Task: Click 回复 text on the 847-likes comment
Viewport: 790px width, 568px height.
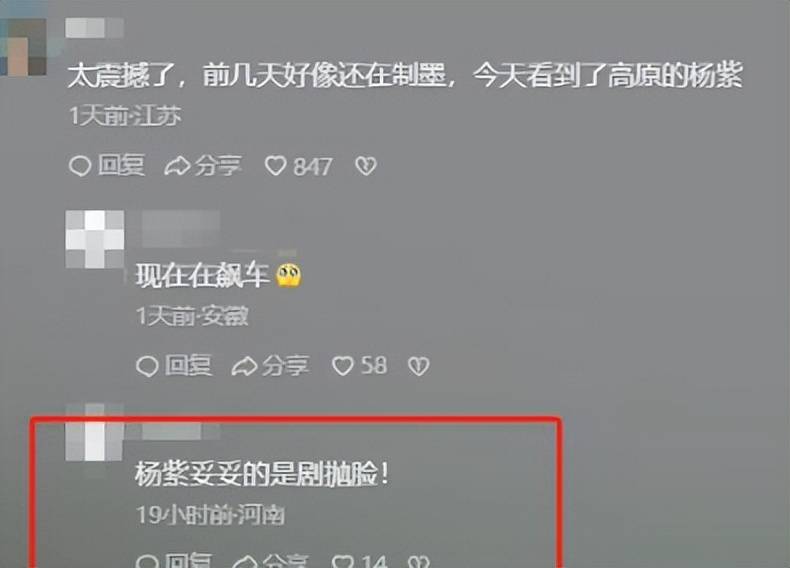Action: [x=121, y=166]
